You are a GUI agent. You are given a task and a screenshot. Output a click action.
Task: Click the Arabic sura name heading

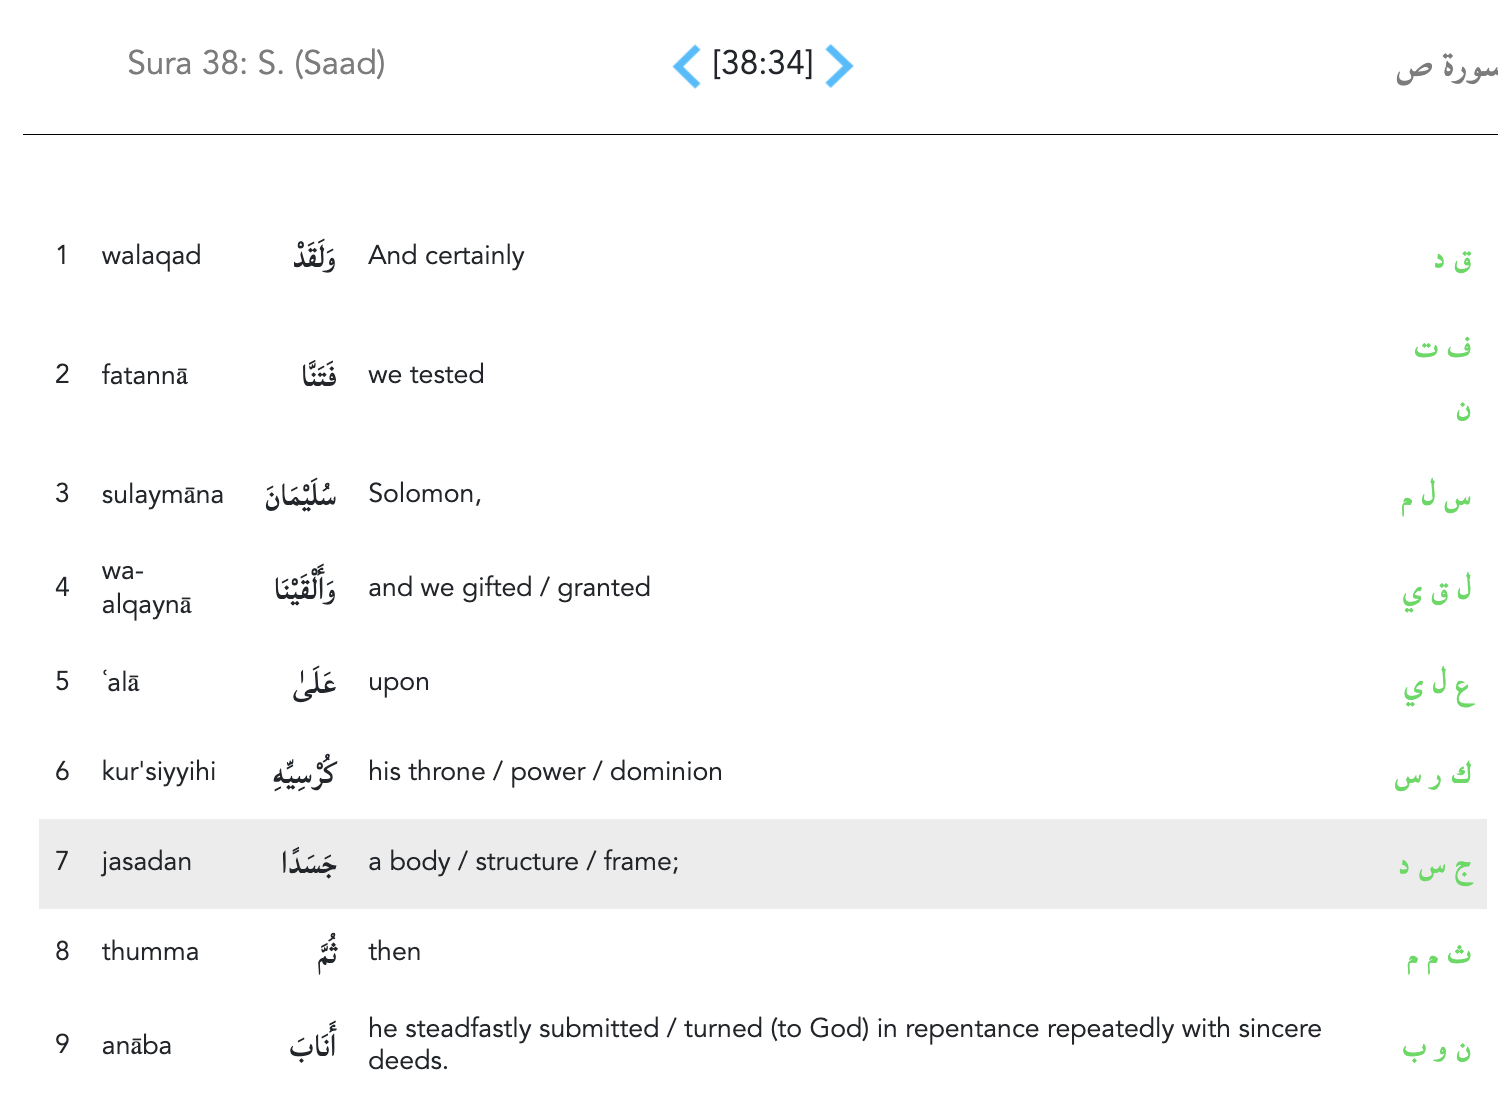[1446, 68]
